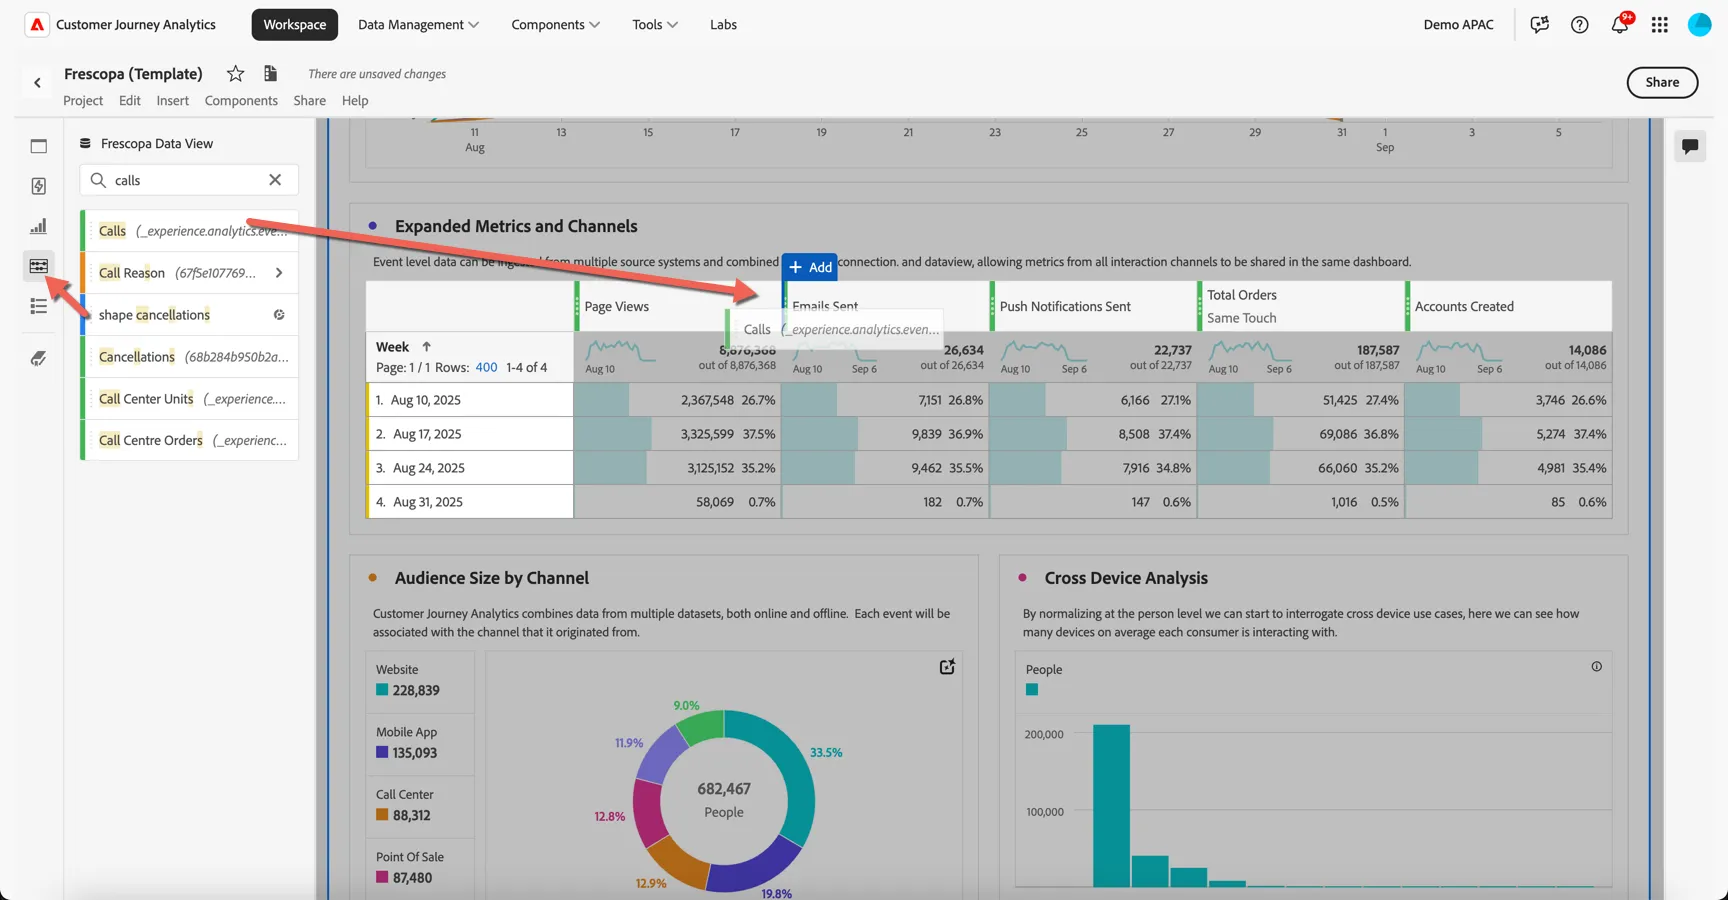Open donut chart export icon
Screen dimensions: 1728x900
pos(947,667)
